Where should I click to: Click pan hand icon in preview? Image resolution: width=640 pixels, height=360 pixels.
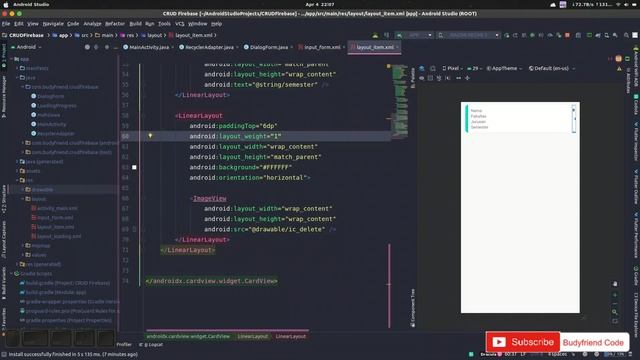[615, 284]
